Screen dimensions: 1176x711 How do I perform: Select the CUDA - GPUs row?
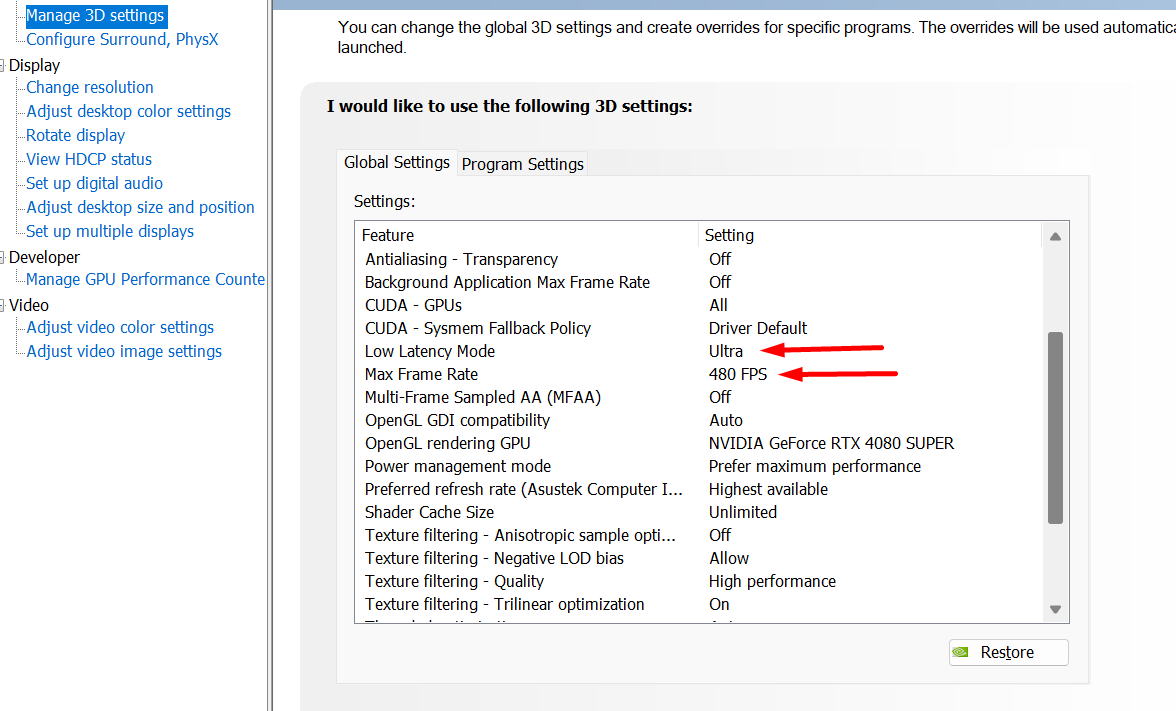698,306
